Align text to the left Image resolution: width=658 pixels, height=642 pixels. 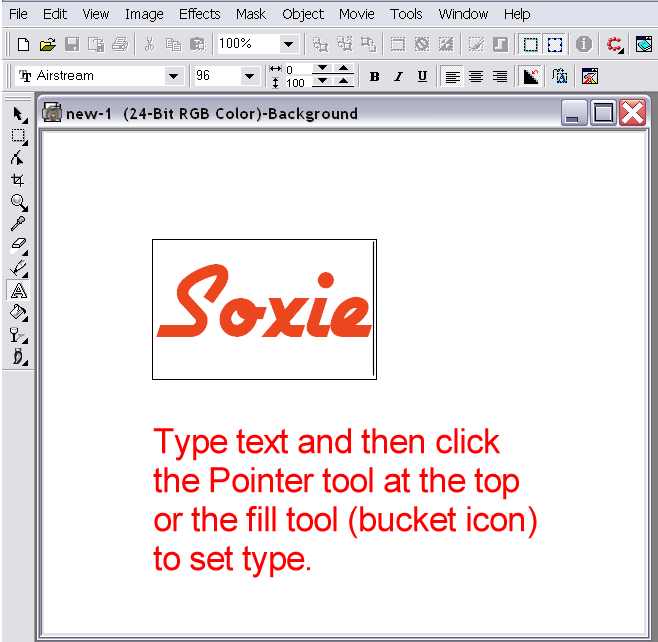click(453, 77)
